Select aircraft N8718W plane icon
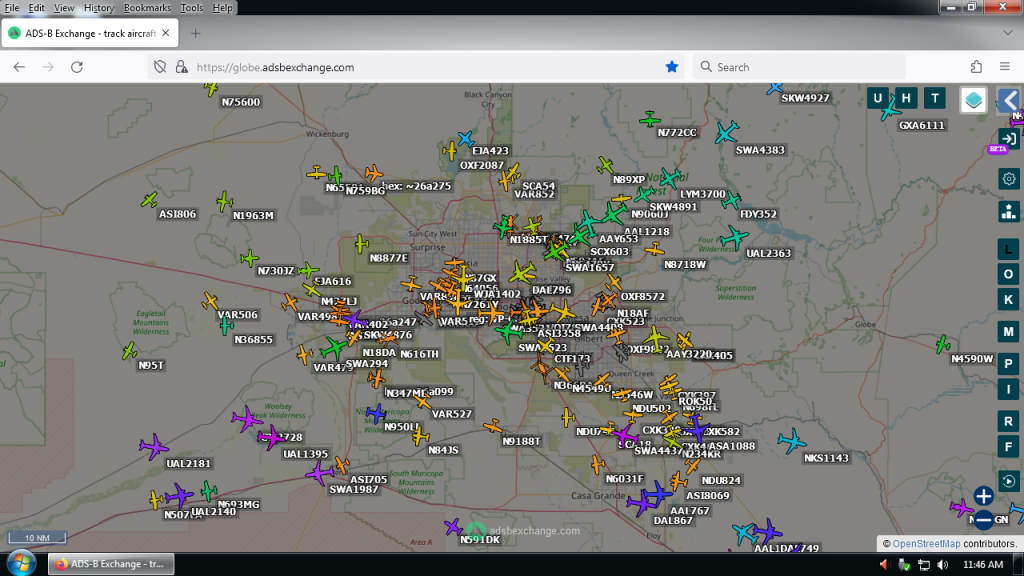The height and width of the screenshot is (576, 1024). coord(654,249)
